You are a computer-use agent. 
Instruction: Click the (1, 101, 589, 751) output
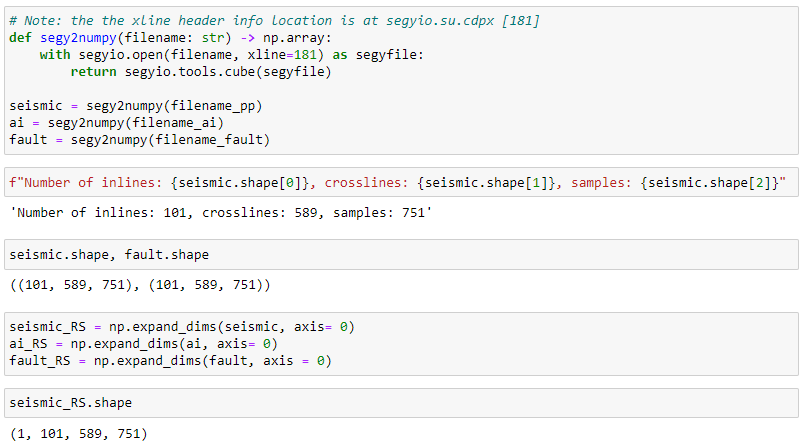click(78, 434)
